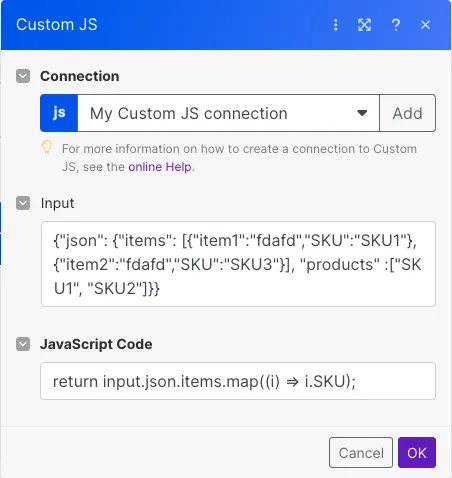This screenshot has height=478, width=452.
Task: Cancel the Custom JS settings
Action: 361,453
